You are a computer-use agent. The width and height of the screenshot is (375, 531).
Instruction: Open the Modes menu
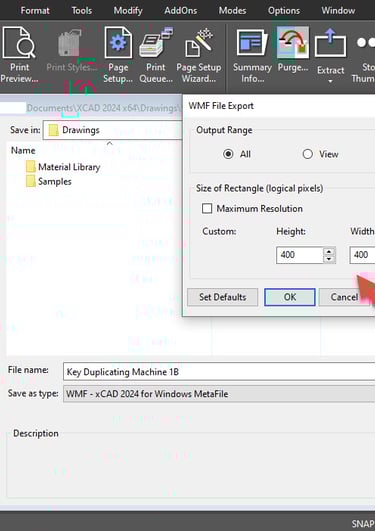tap(232, 10)
